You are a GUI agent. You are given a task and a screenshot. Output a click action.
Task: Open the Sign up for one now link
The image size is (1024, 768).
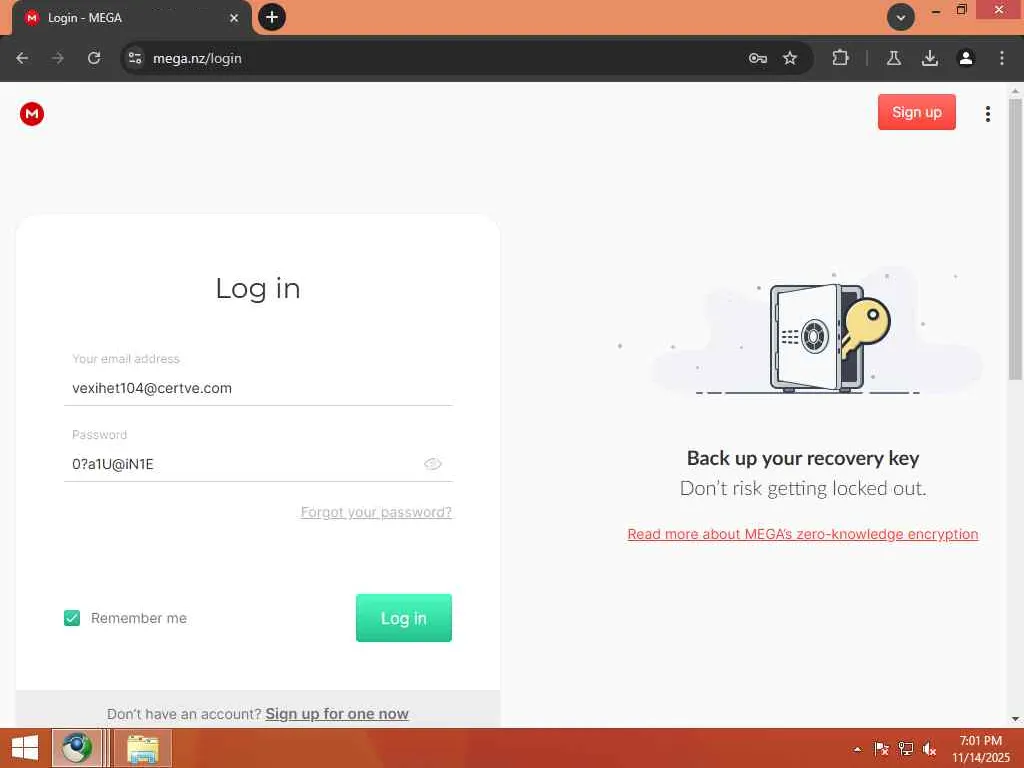(x=337, y=714)
